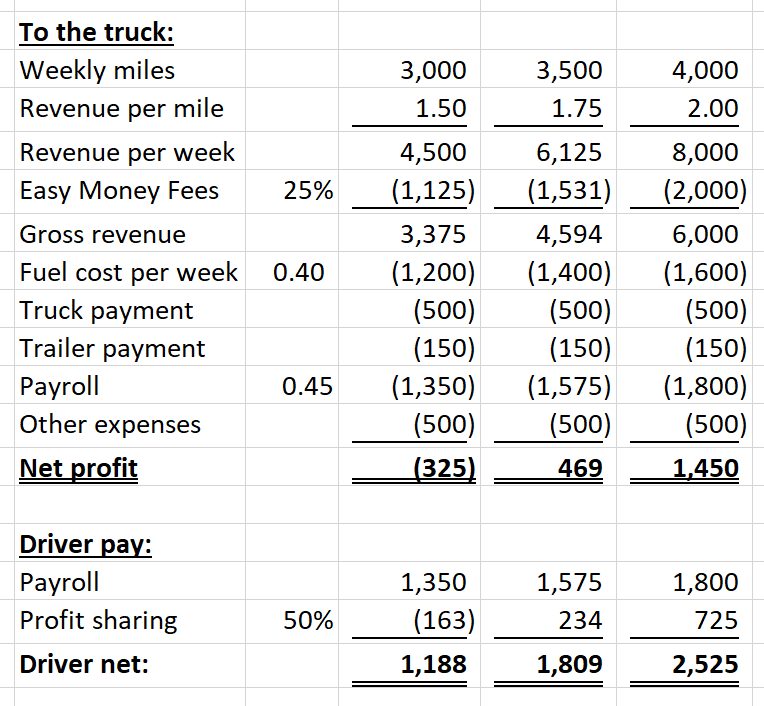Click the 'Fuel cost per week' label

[x=129, y=272]
